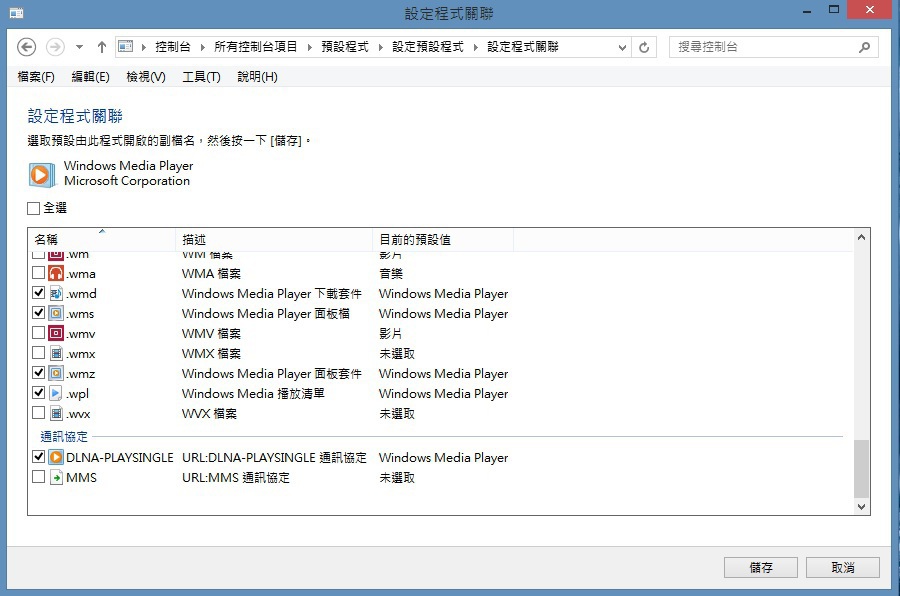The width and height of the screenshot is (900, 596).
Task: Open the 編輯(E) menu
Action: tap(91, 77)
